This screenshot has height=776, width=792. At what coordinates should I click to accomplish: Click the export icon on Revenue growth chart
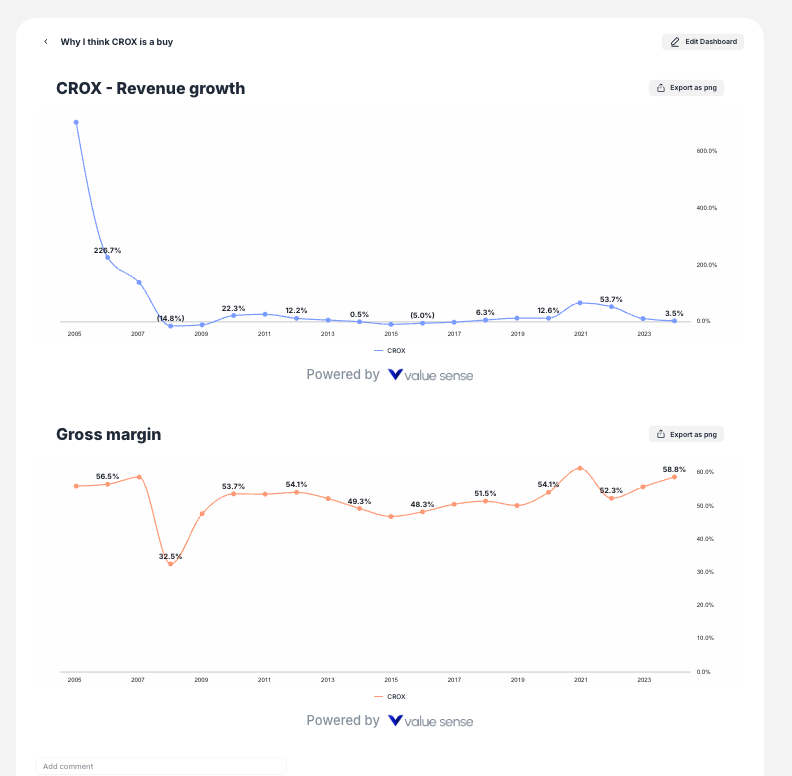[x=661, y=88]
